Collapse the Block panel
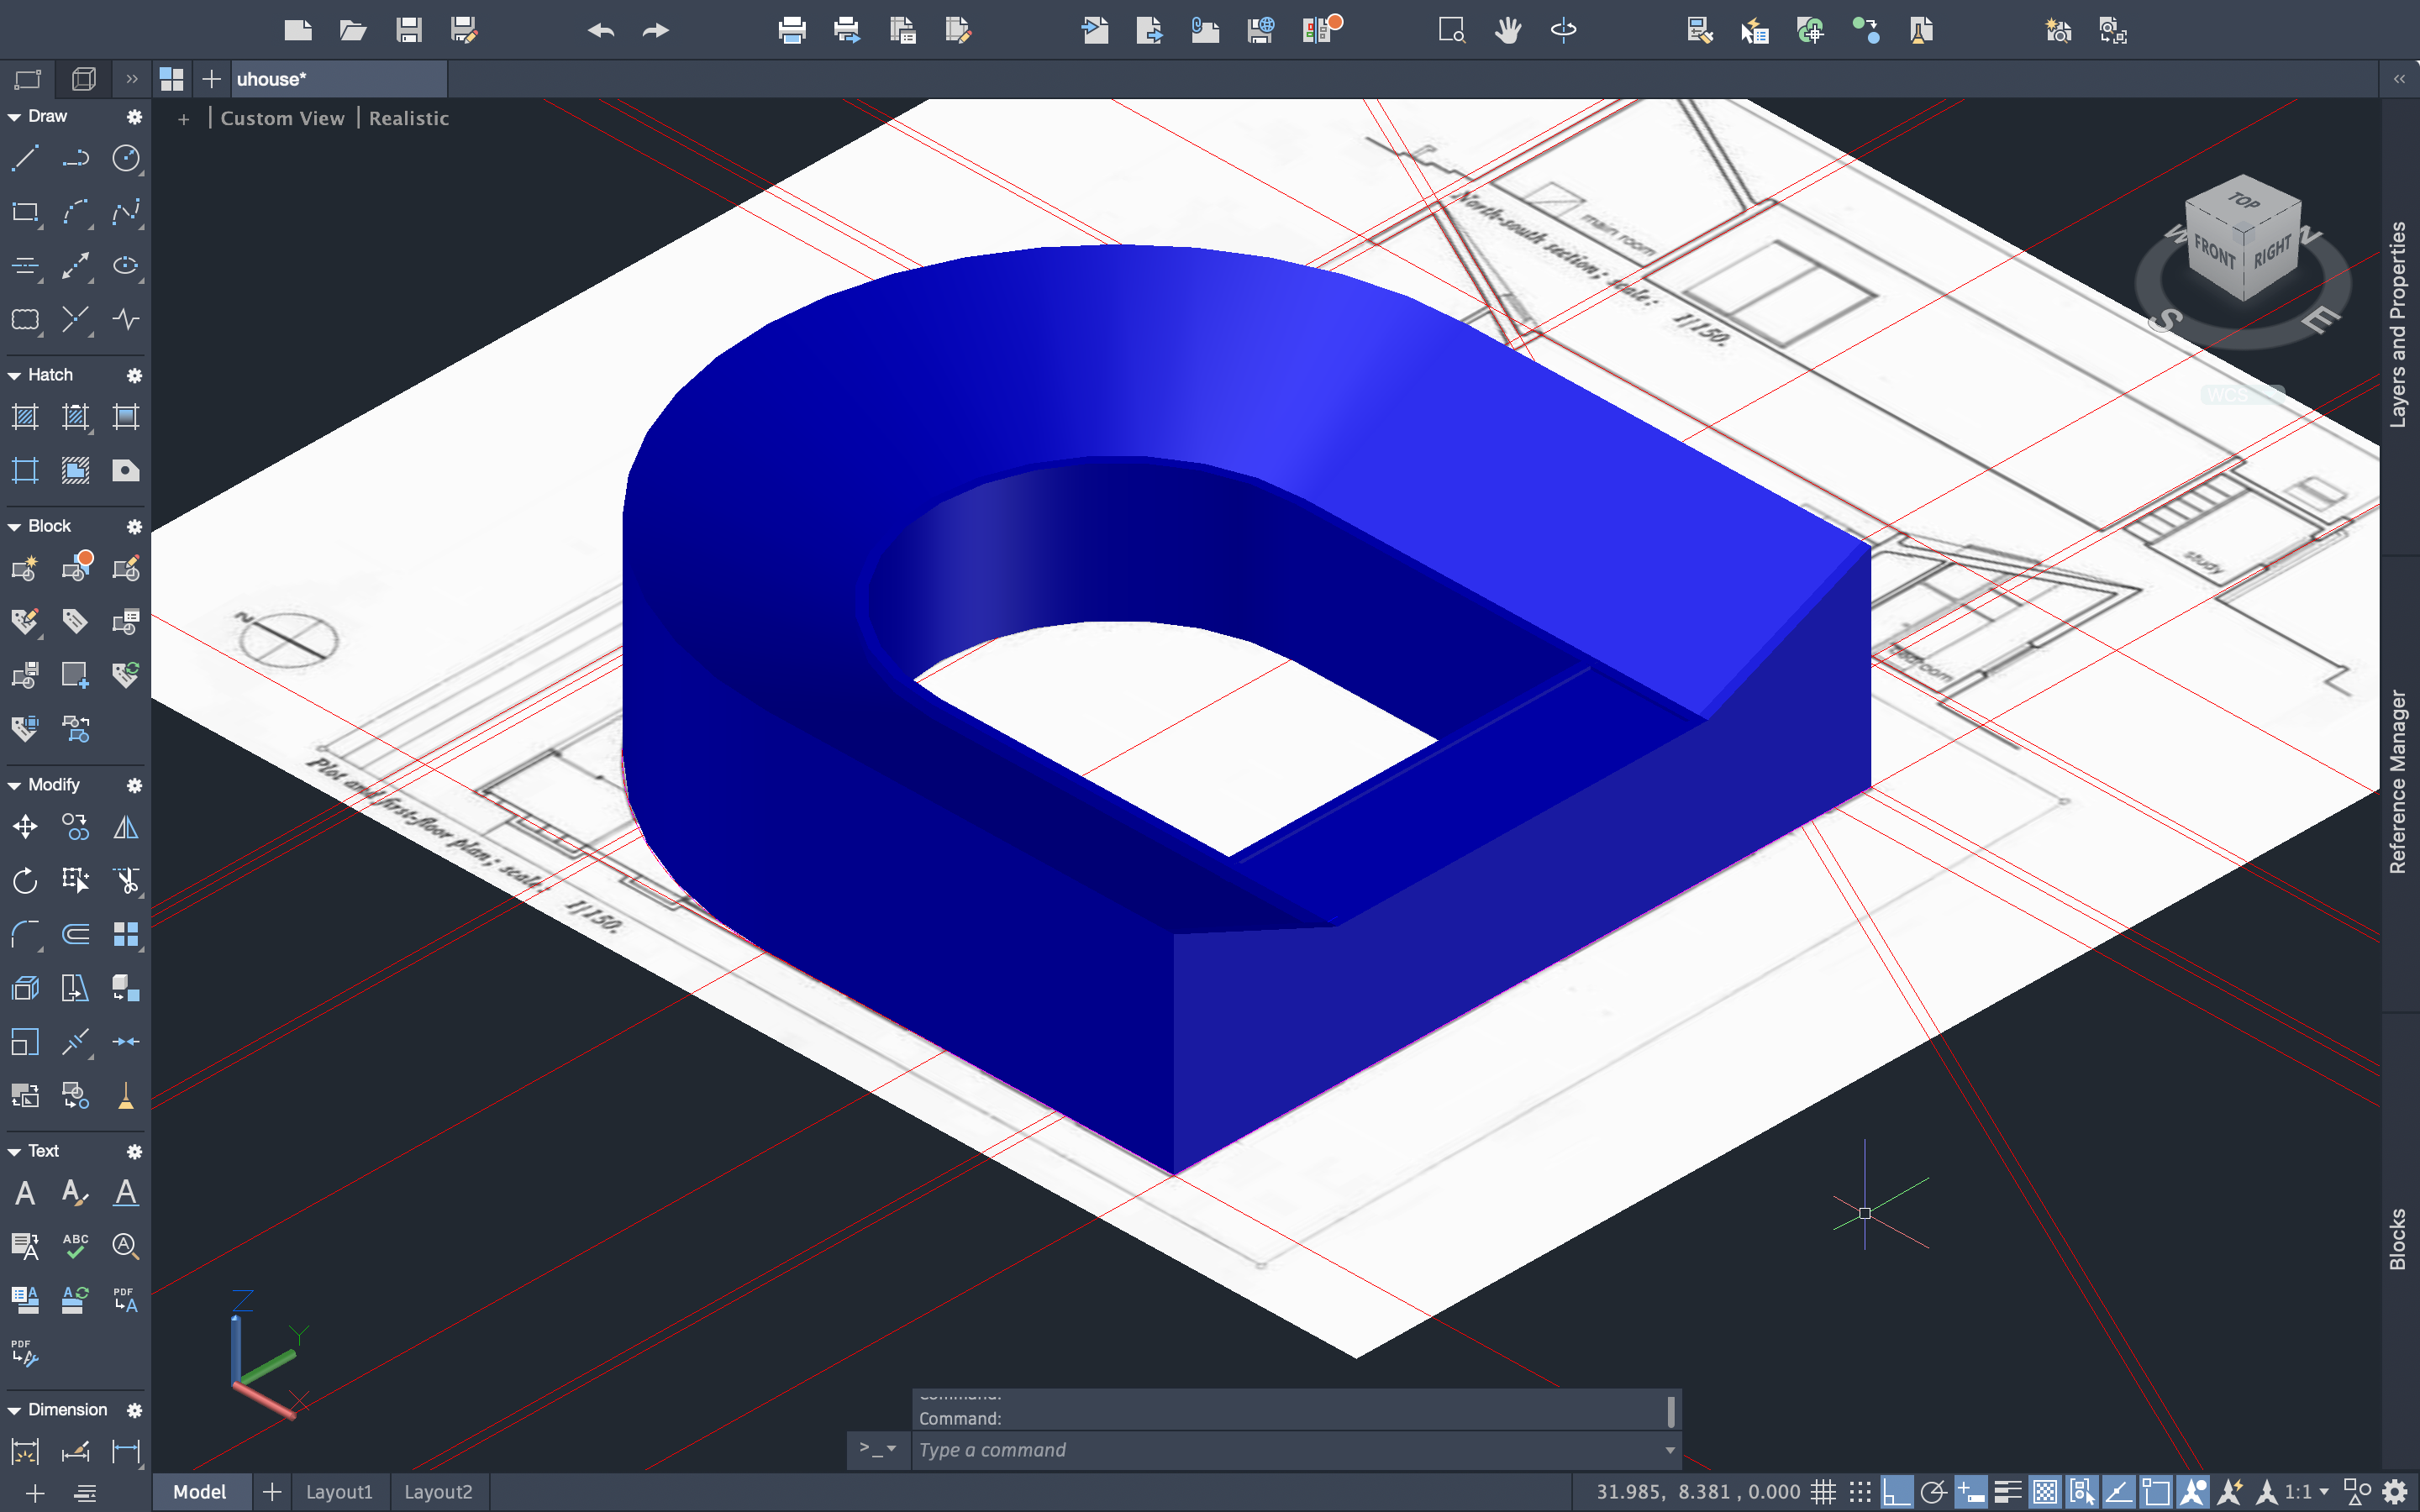Screen dimensions: 2420x1512 tap(14, 527)
